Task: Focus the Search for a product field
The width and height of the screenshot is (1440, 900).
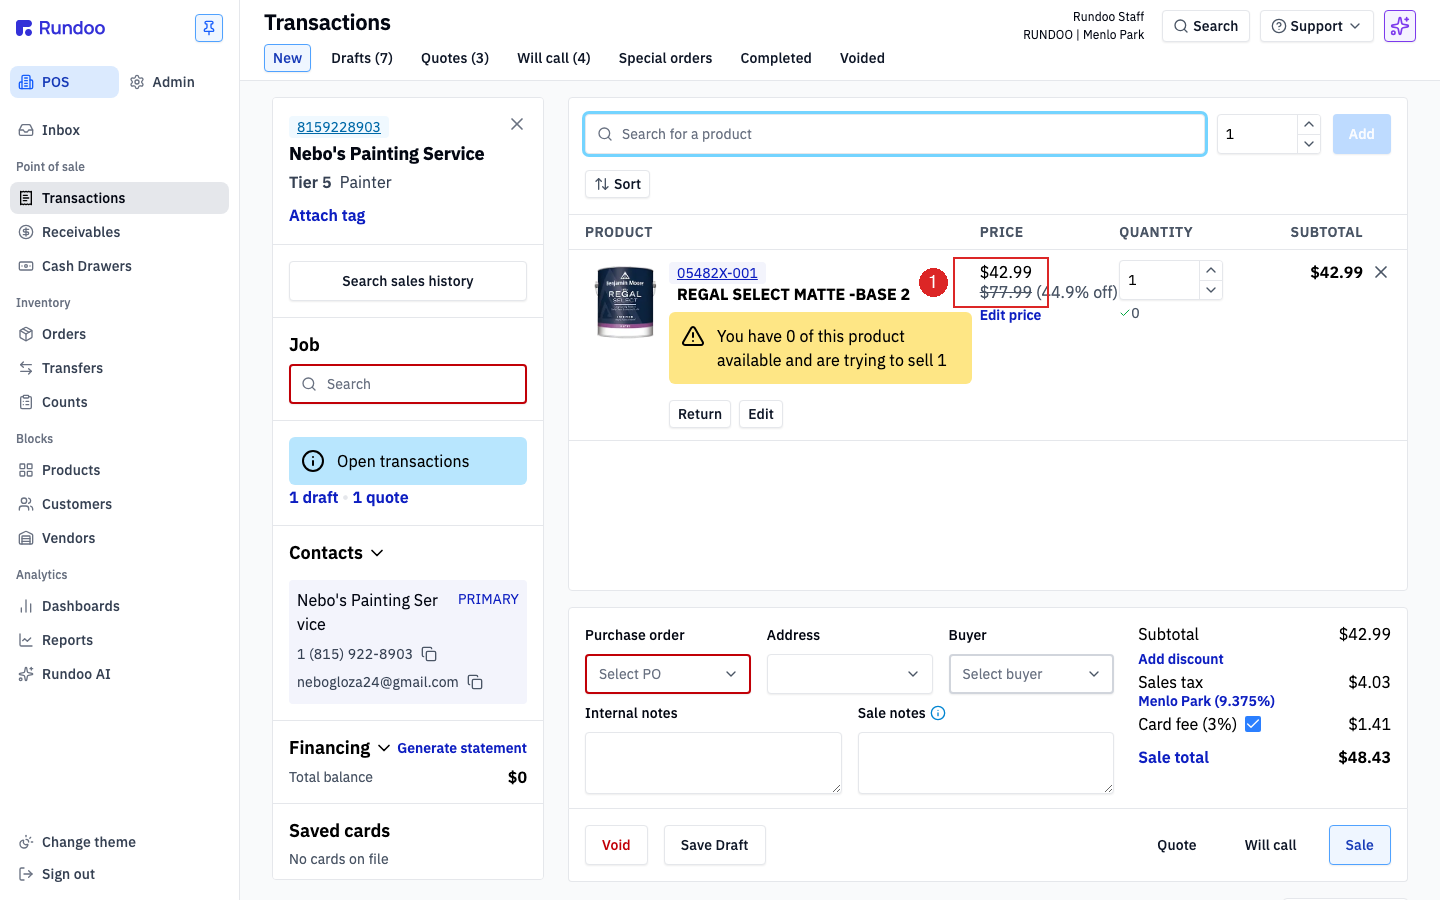Action: pyautogui.click(x=895, y=134)
